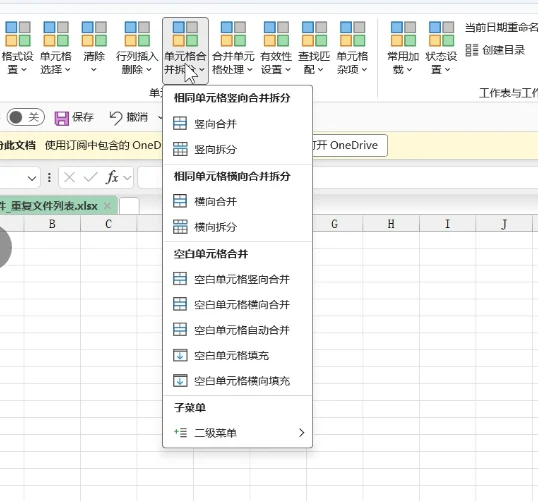Click the 横向拆分 grid icon
This screenshot has height=501, width=538.
pos(180,227)
